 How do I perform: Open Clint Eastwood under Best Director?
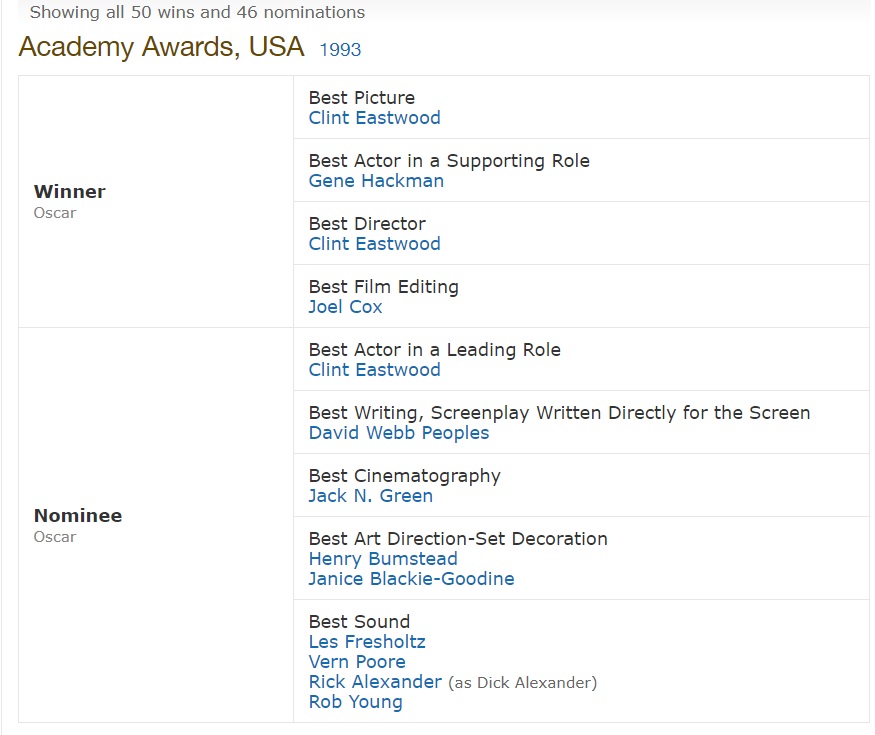pos(374,244)
